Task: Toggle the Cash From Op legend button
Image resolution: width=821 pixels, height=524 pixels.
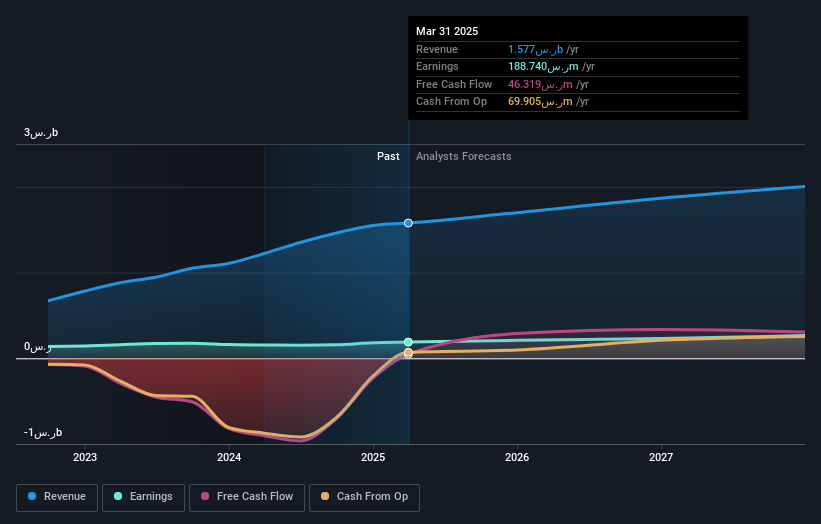Action: tap(364, 497)
